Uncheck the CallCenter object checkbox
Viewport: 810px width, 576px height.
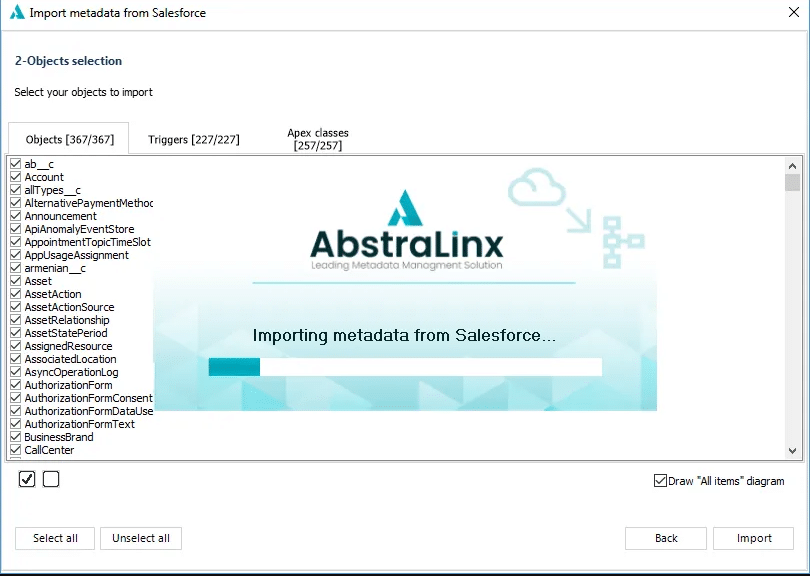[16, 450]
